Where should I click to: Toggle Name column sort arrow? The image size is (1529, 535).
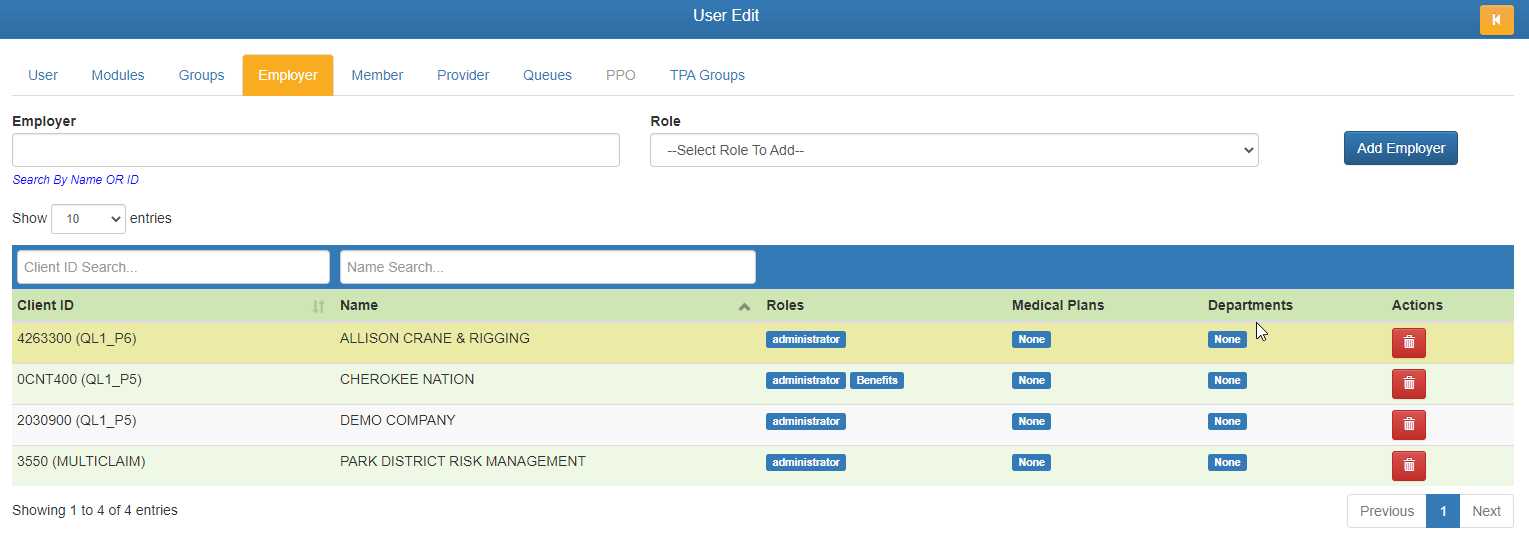(744, 306)
